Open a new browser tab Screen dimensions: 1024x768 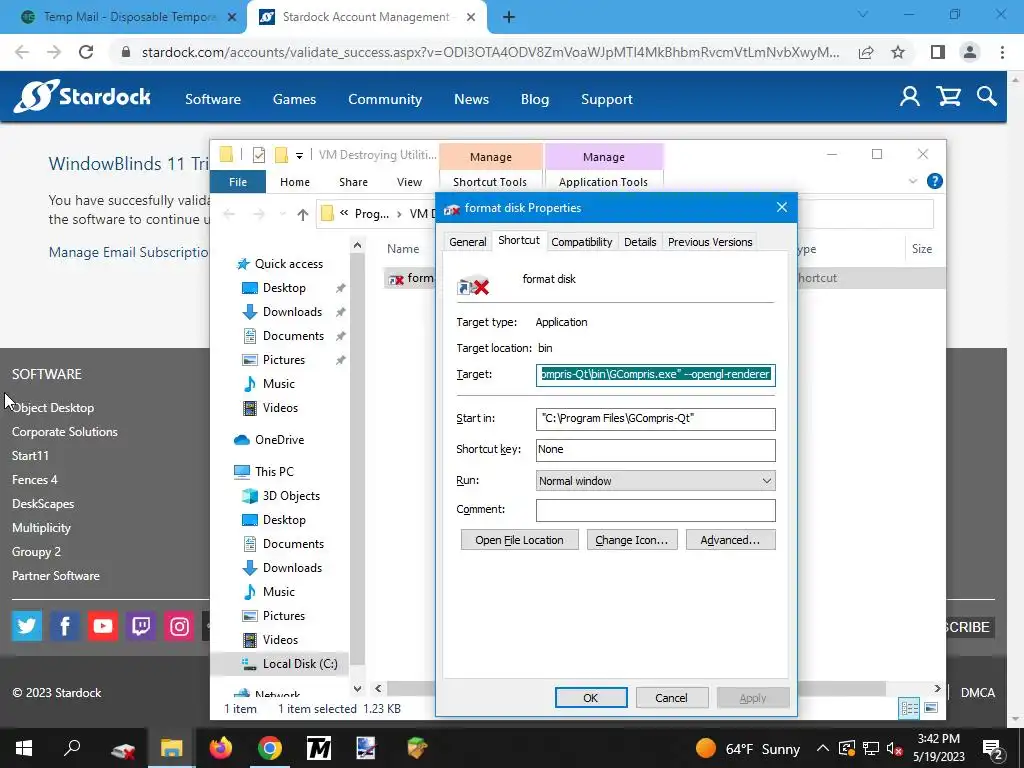(x=509, y=17)
